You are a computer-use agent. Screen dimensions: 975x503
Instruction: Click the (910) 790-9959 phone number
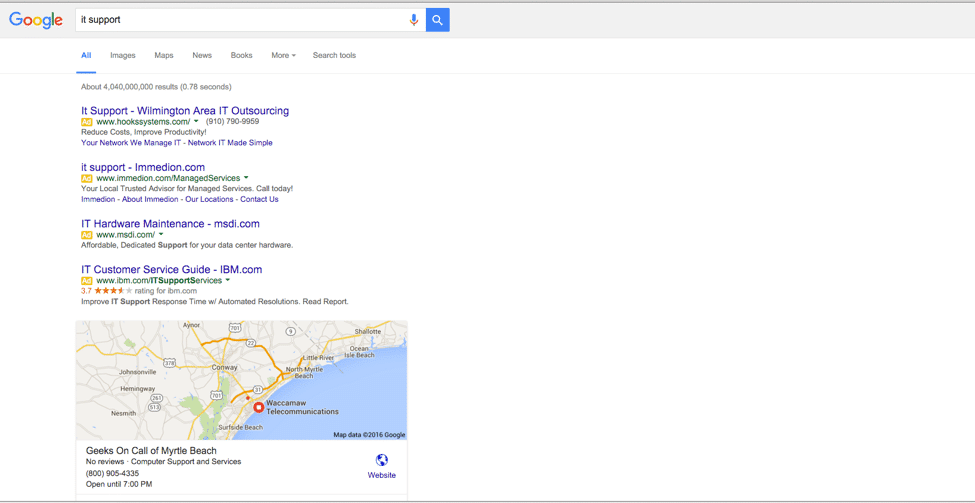point(233,122)
